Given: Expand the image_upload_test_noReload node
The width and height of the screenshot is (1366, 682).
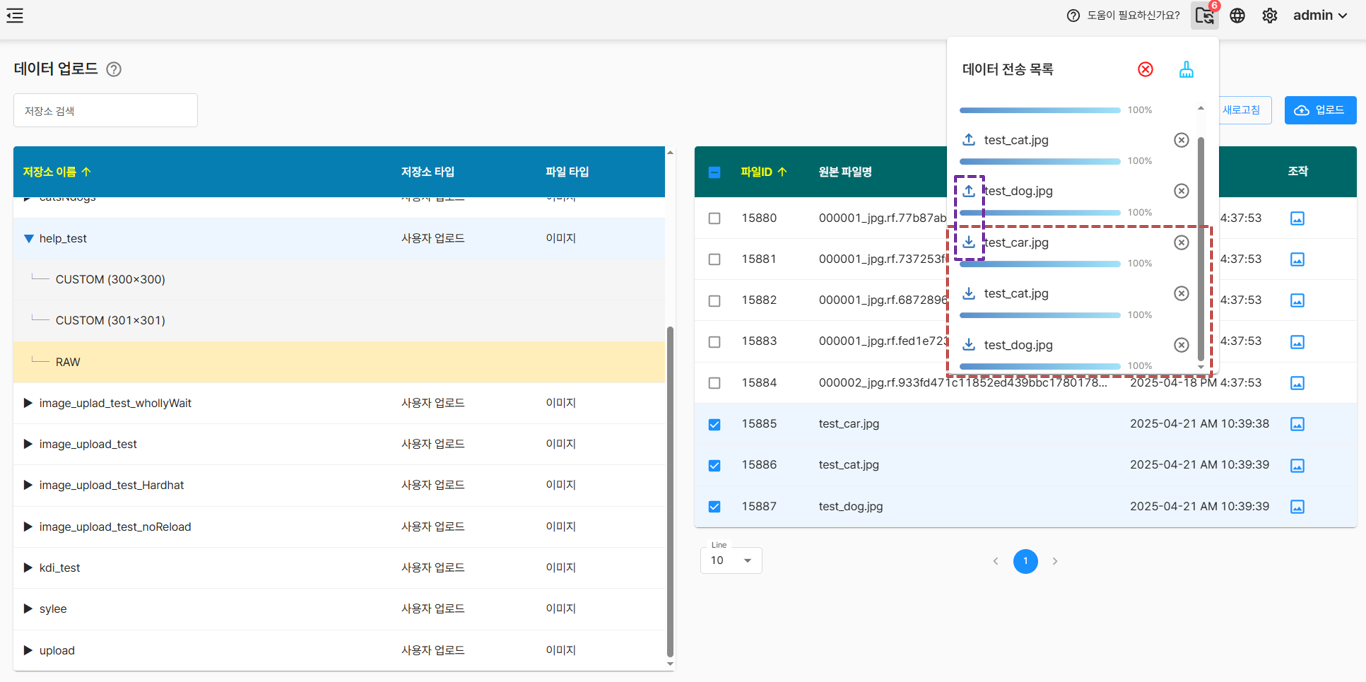Looking at the screenshot, I should [x=28, y=527].
